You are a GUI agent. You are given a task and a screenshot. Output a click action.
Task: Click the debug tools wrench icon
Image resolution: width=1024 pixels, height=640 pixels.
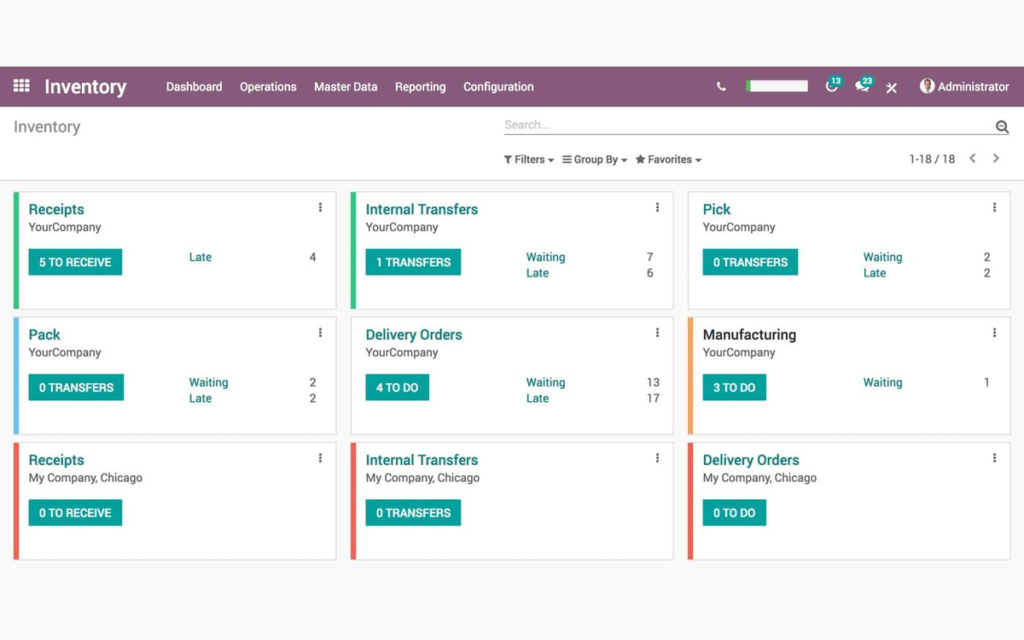tap(891, 87)
